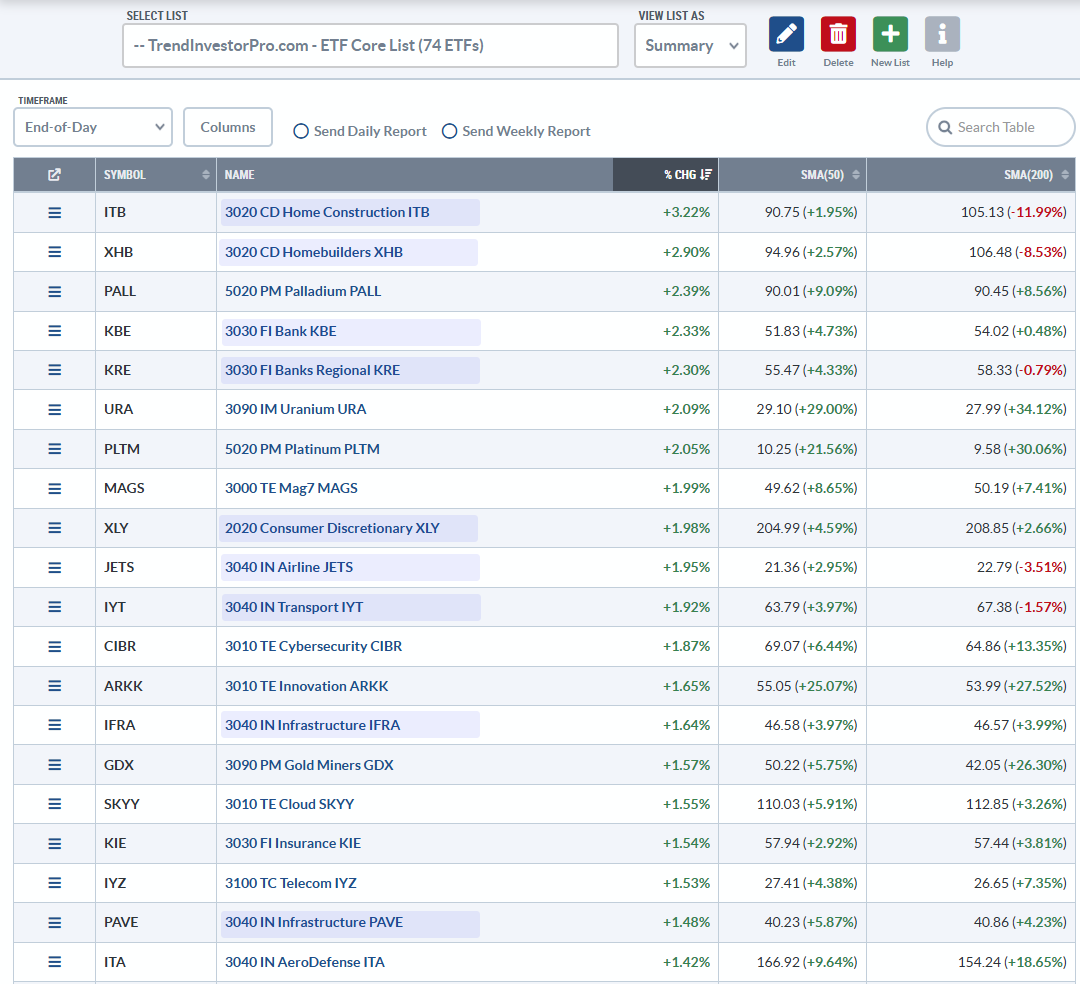The height and width of the screenshot is (984, 1080).
Task: Expand the View List As Summary dropdown
Action: click(690, 45)
